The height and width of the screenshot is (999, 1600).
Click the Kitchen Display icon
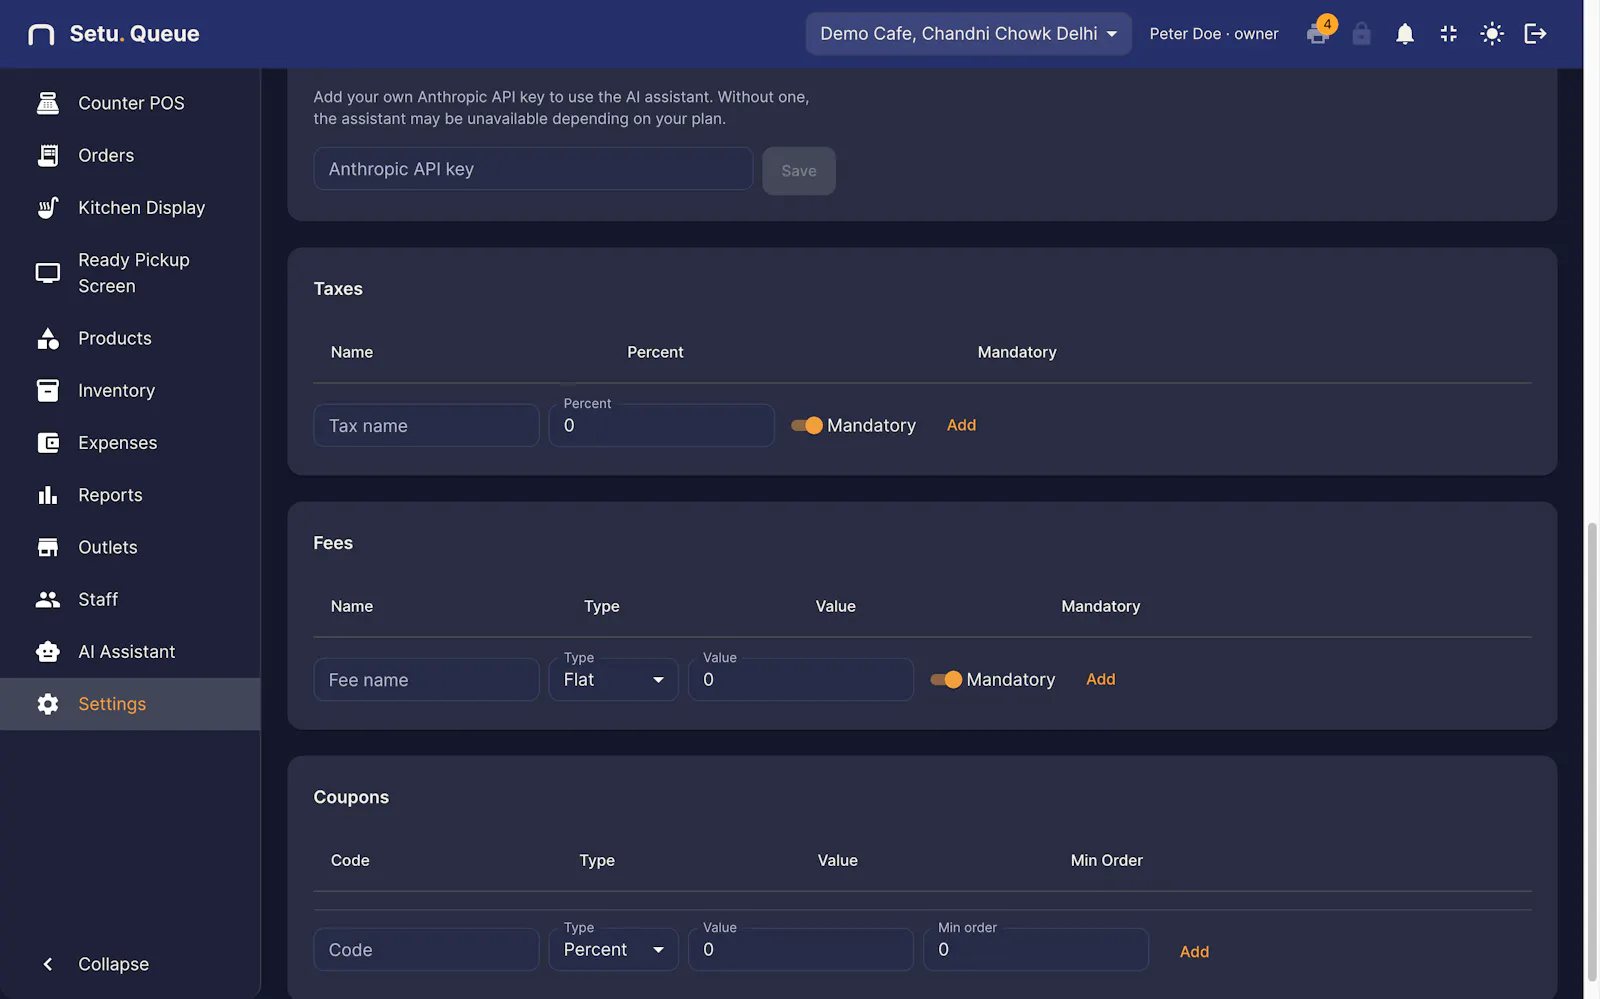tap(48, 207)
